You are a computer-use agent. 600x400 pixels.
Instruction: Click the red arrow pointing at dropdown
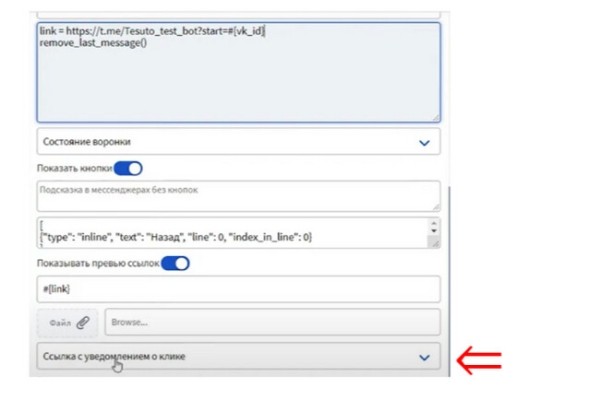(478, 357)
